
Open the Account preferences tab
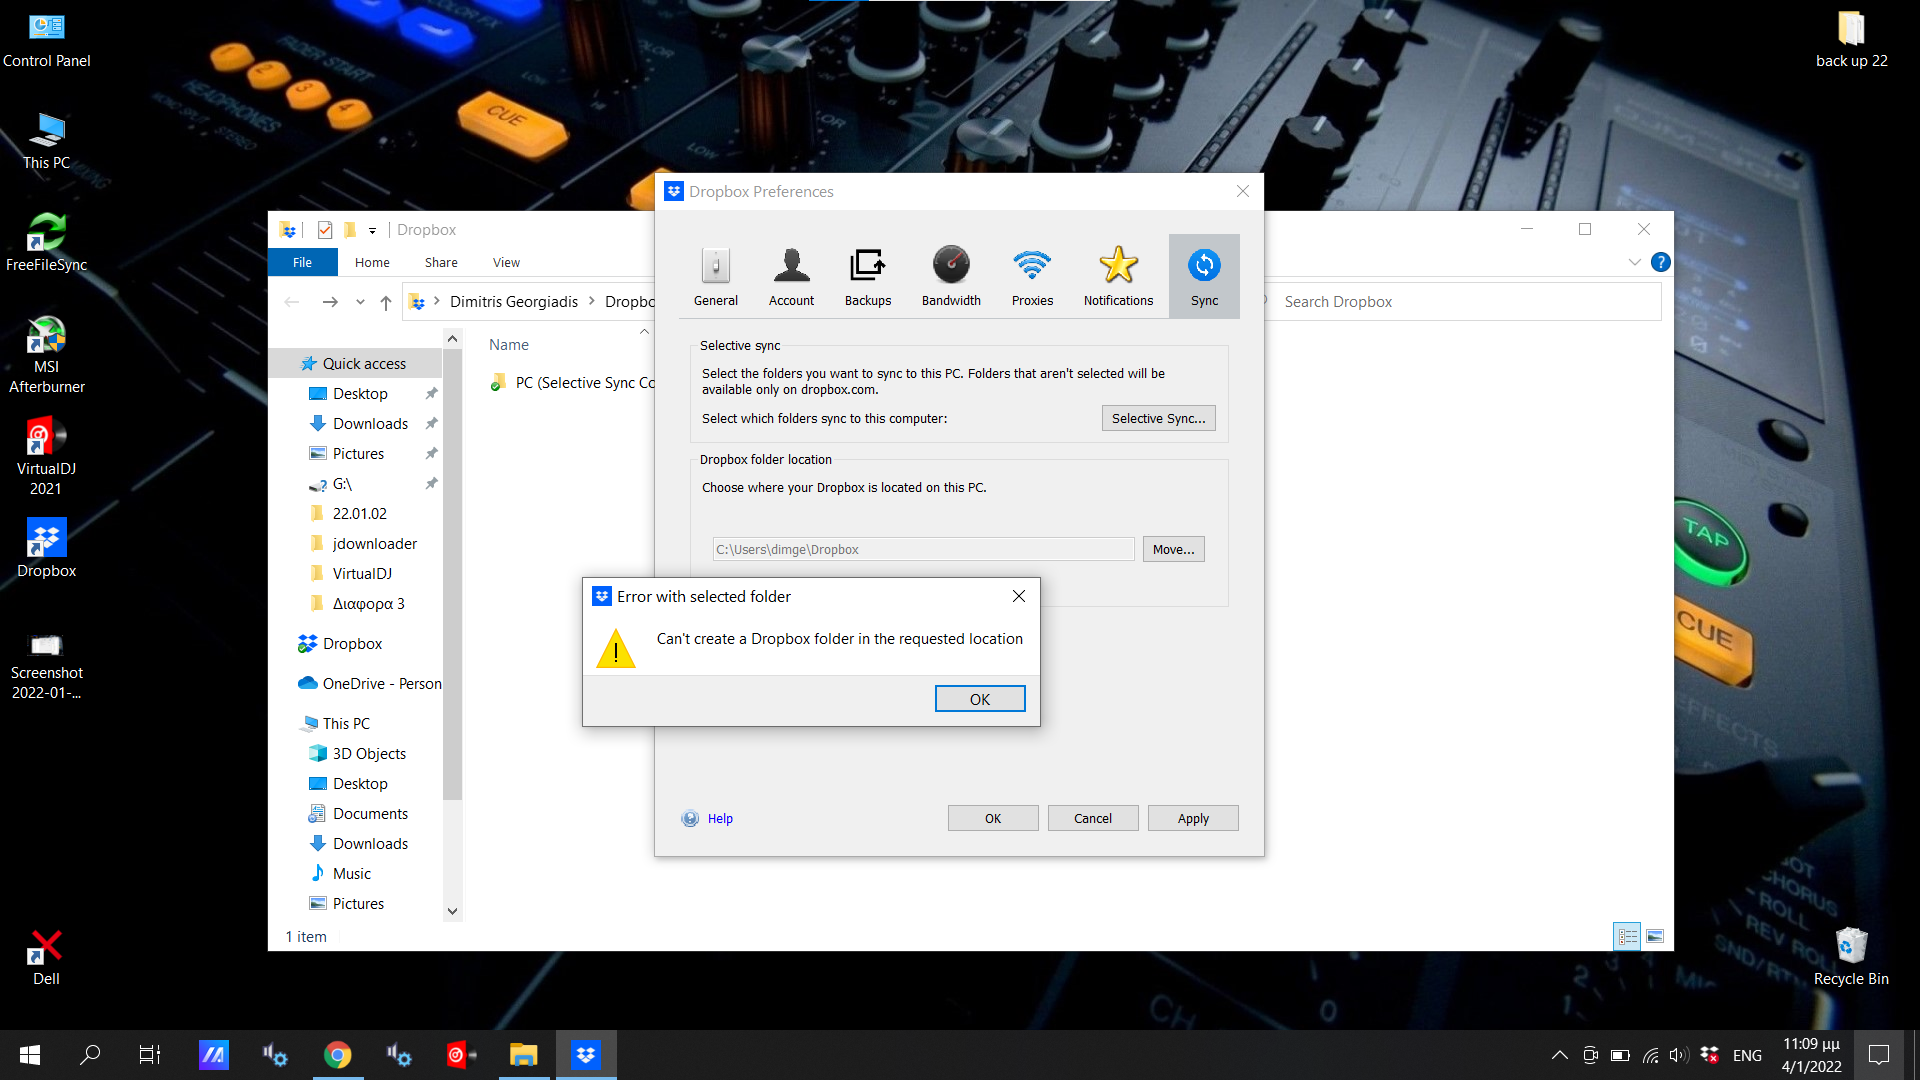791,277
